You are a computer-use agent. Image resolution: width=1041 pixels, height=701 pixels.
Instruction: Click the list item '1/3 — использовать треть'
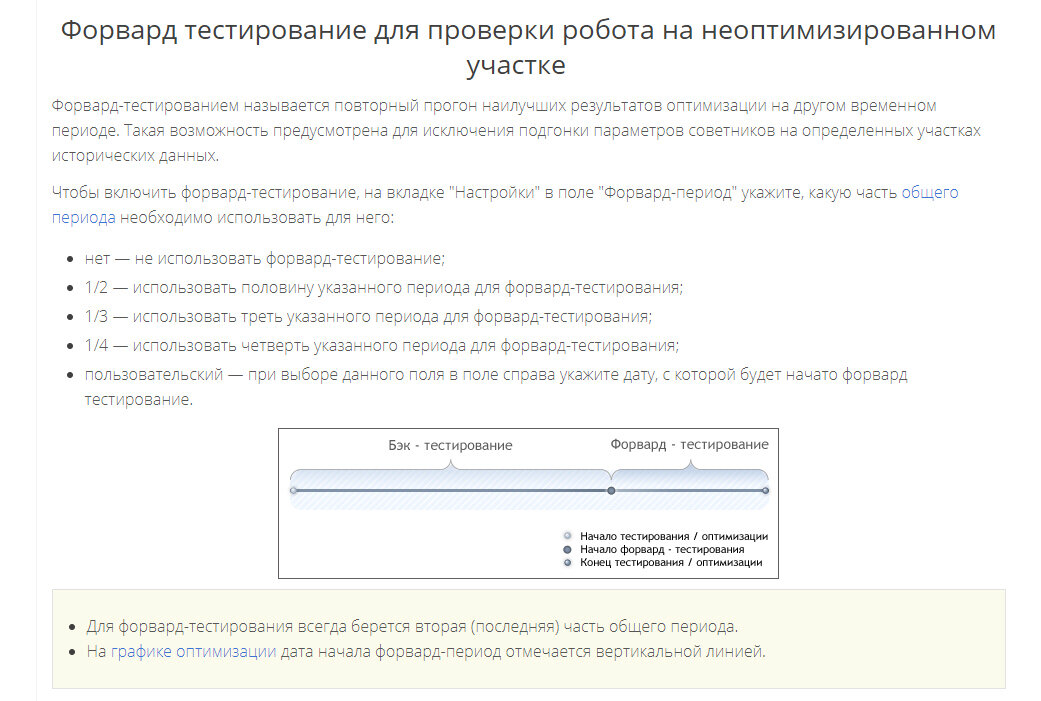tap(368, 317)
